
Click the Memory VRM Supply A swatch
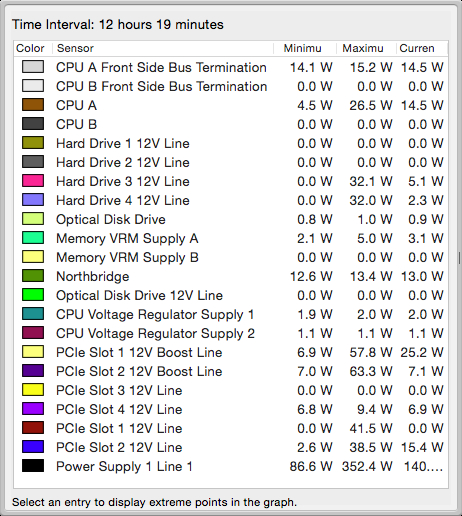[x=33, y=238]
